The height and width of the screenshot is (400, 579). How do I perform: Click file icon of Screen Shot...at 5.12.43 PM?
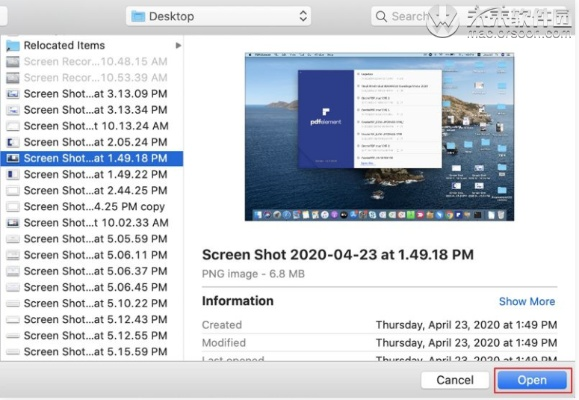point(13,319)
